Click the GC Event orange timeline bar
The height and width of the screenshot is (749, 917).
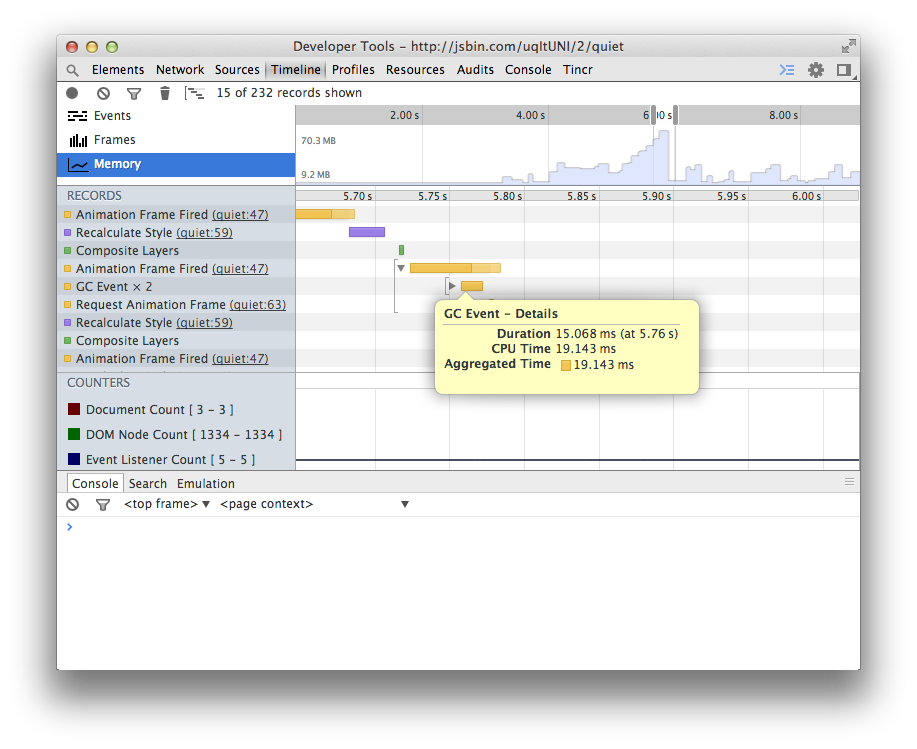click(x=472, y=286)
